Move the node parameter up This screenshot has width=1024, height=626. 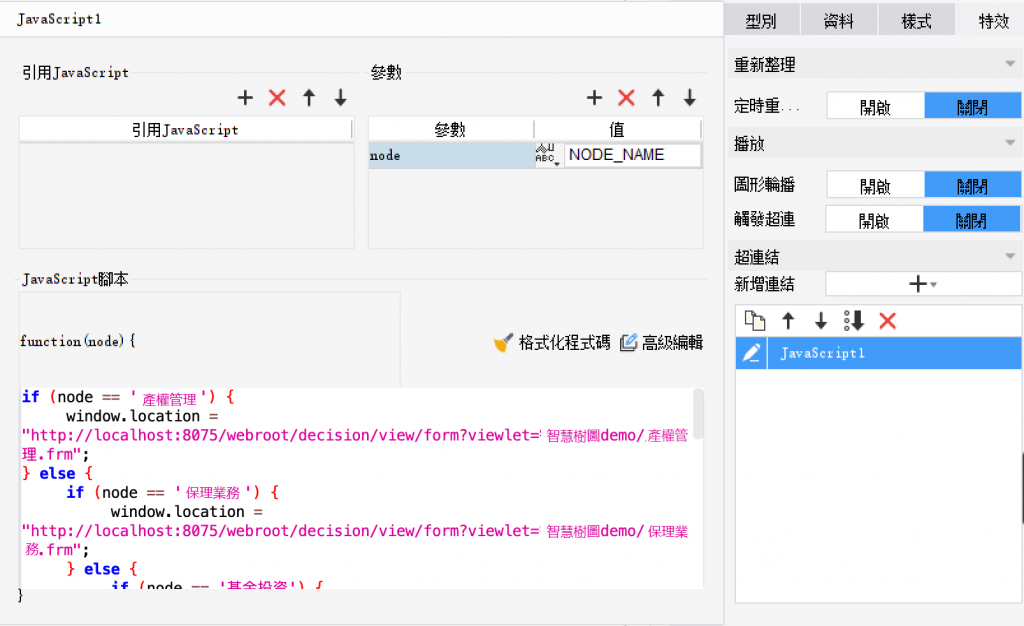pyautogui.click(x=658, y=98)
